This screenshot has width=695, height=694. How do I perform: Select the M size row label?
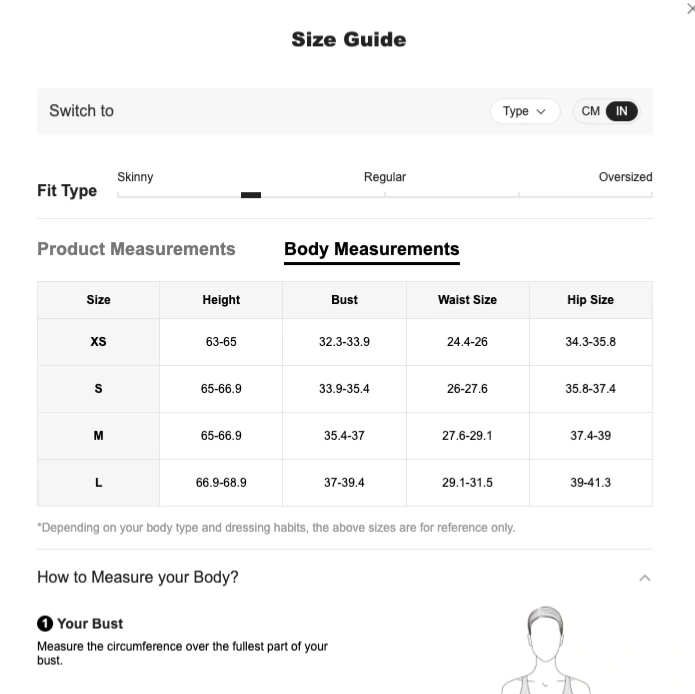(98, 436)
